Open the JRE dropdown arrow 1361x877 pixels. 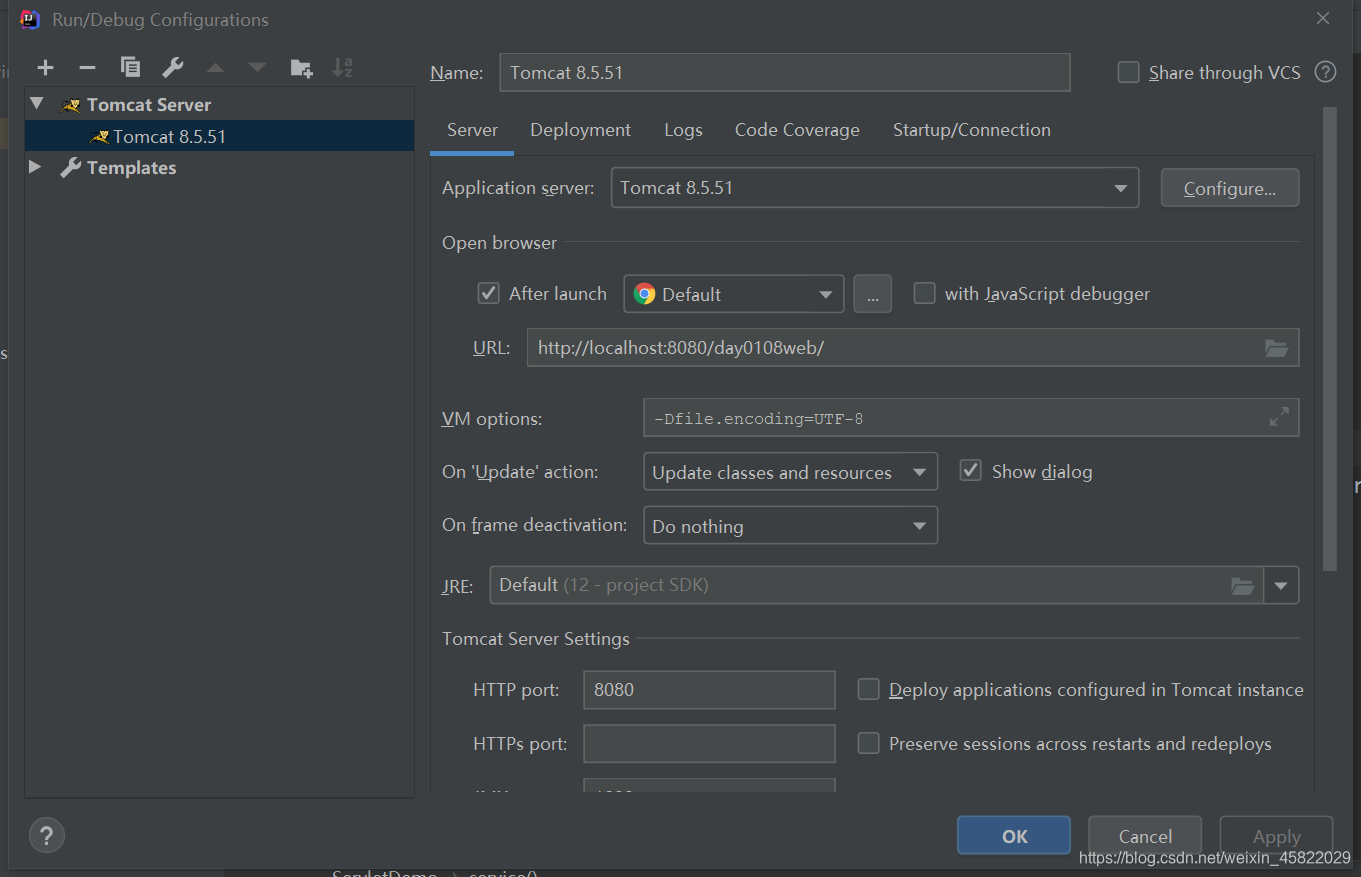click(x=1281, y=586)
